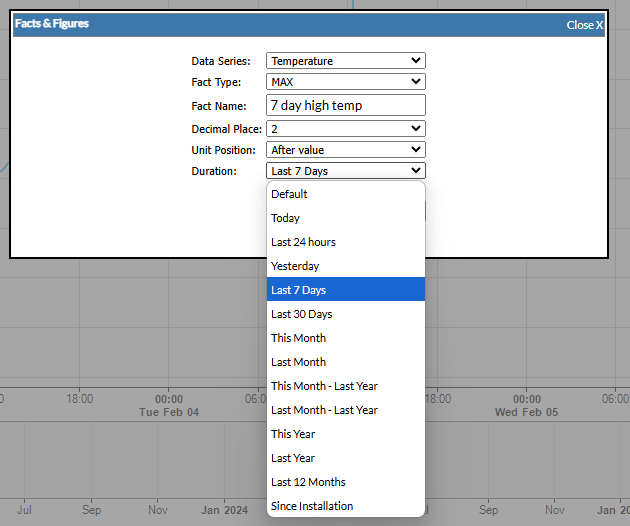Select Last 12 Months option

345,482
